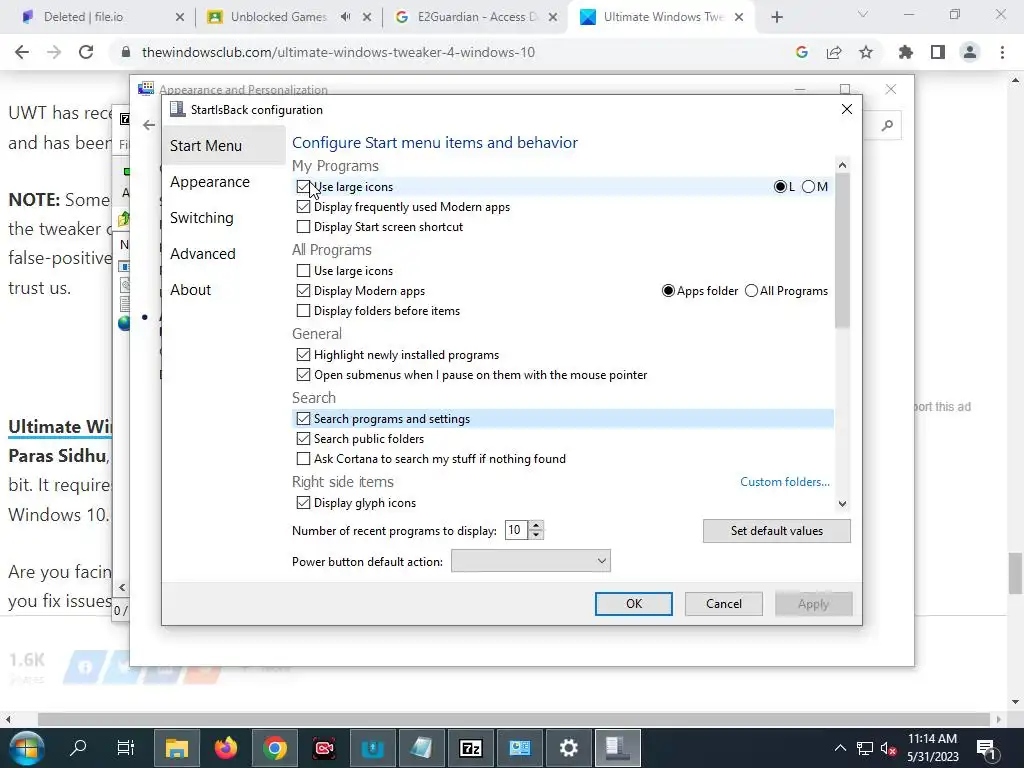Toggle Search programs and settings
1024x768 pixels.
pos(303,419)
